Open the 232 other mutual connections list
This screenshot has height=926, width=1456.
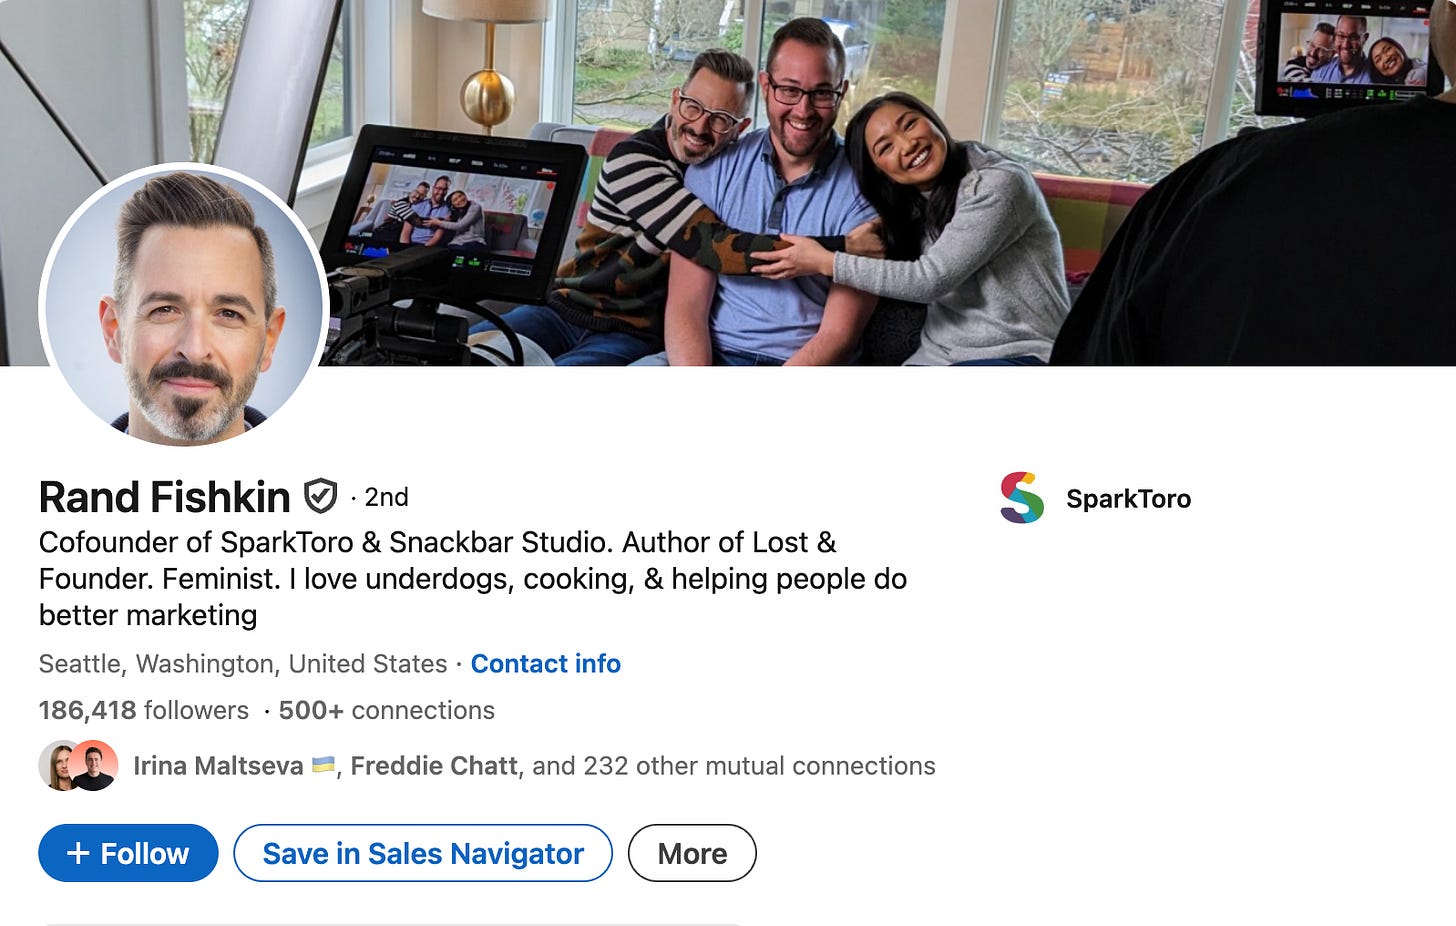click(x=734, y=766)
